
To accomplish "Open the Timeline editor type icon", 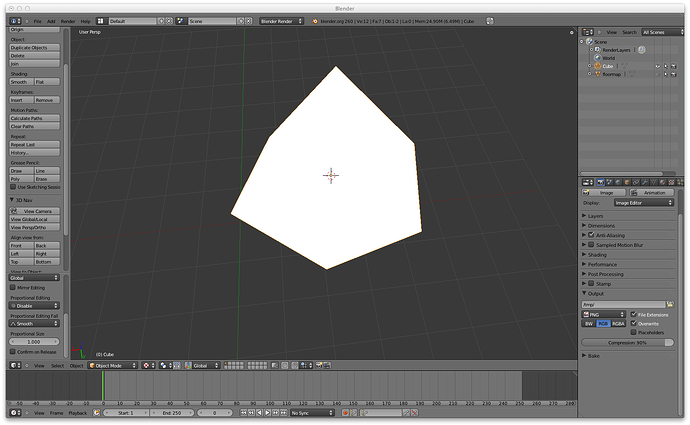I will 15,413.
